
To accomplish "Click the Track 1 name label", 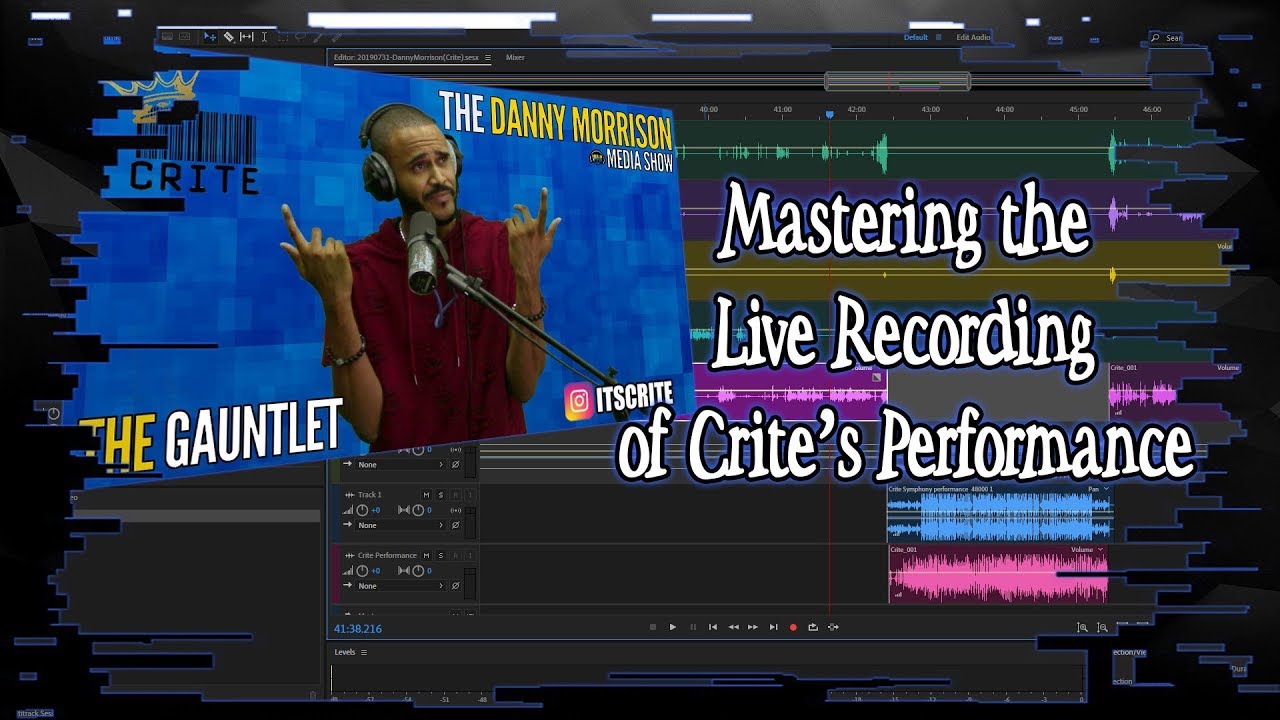I will point(370,495).
